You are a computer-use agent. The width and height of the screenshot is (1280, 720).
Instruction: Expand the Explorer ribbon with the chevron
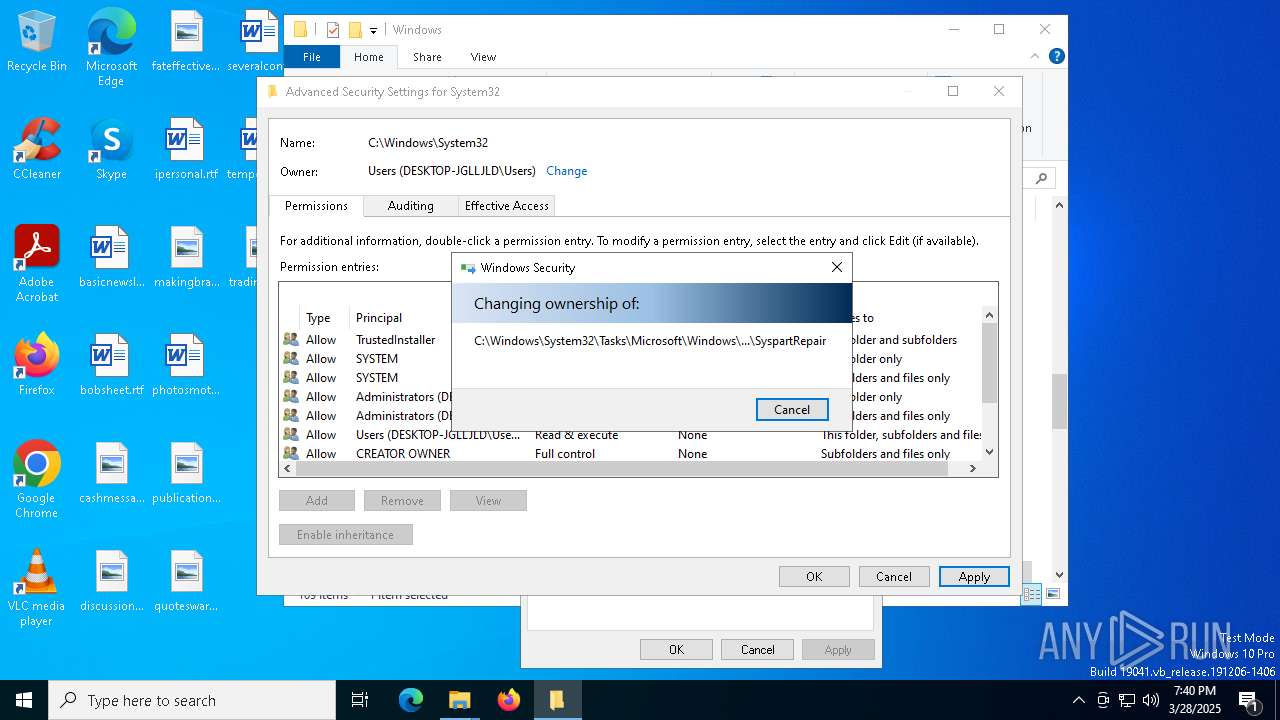coord(1033,57)
